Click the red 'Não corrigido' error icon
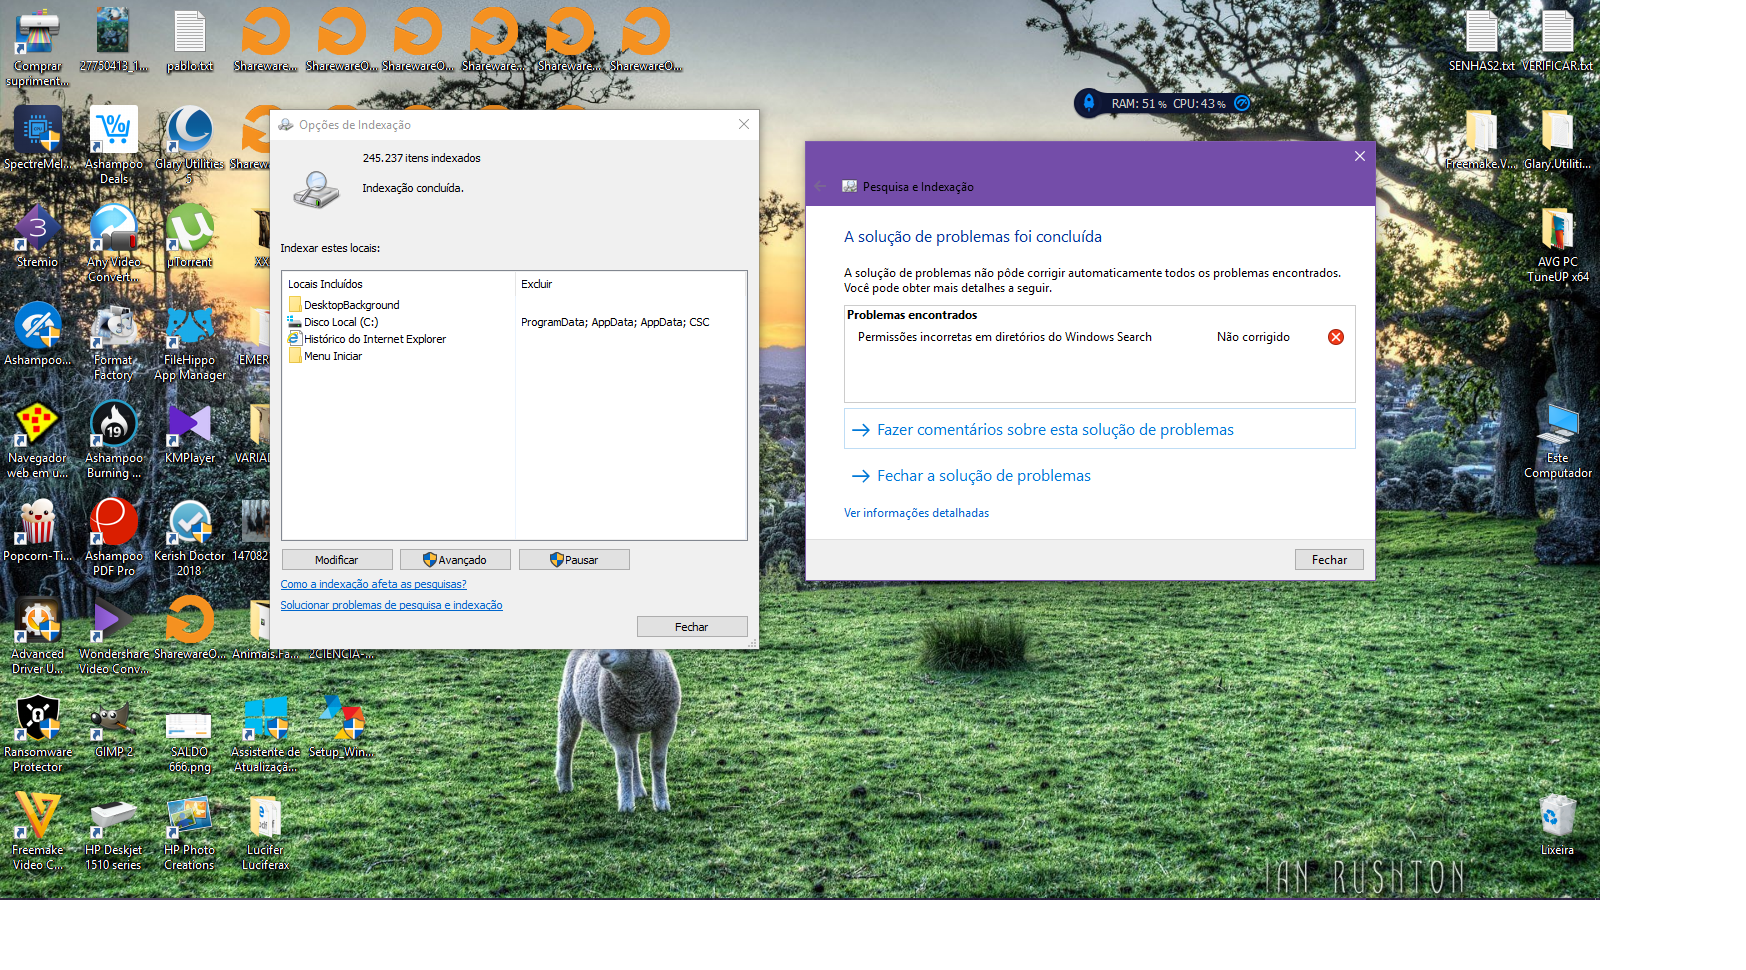This screenshot has width=1746, height=970. 1336,337
